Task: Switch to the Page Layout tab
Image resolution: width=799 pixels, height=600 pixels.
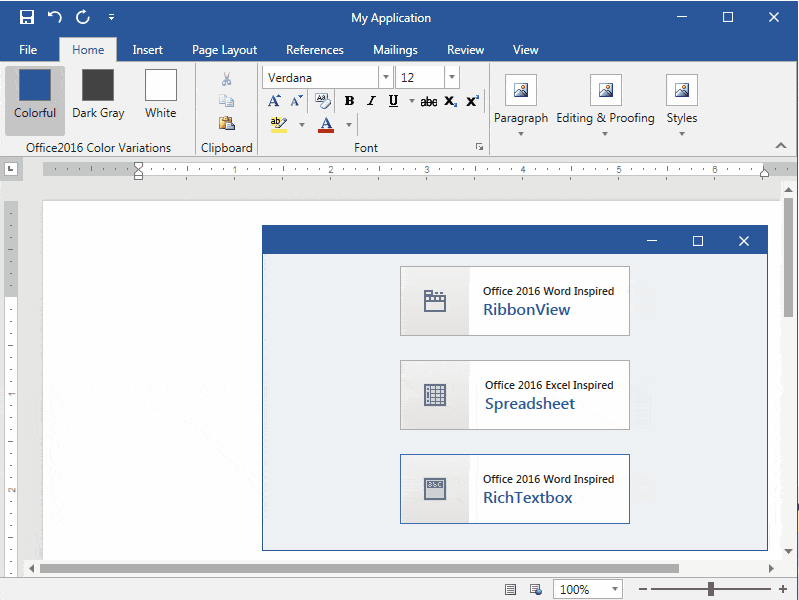Action: pos(224,50)
